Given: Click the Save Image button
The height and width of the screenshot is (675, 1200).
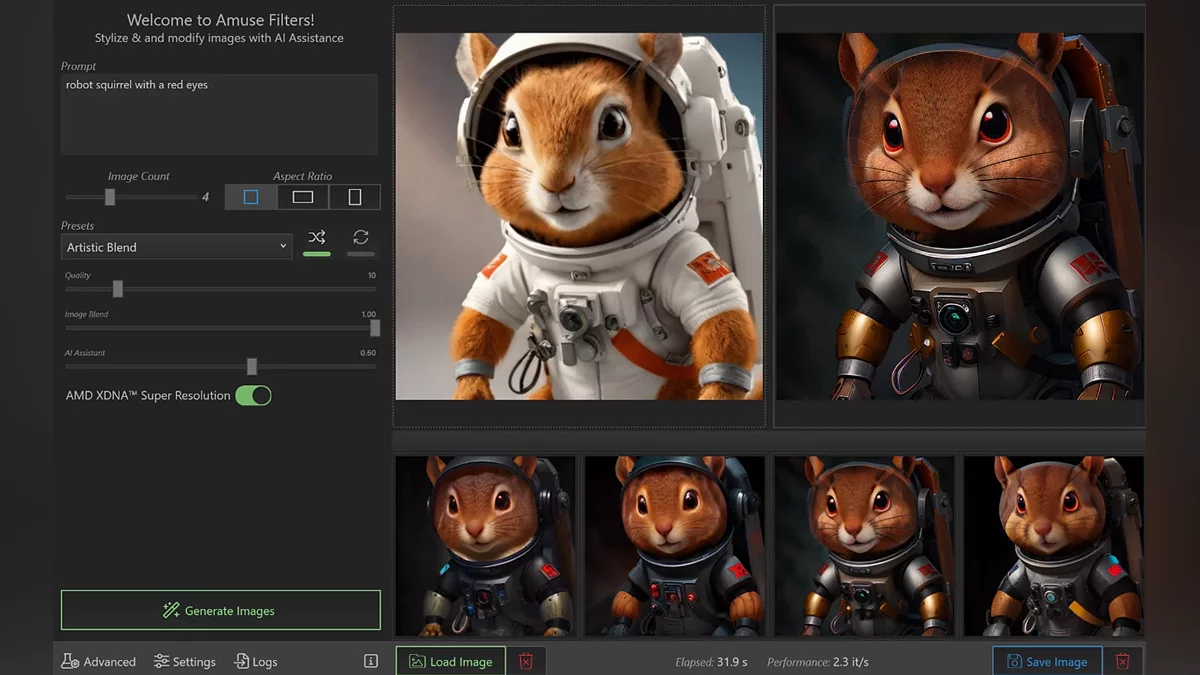Looking at the screenshot, I should click(1047, 661).
